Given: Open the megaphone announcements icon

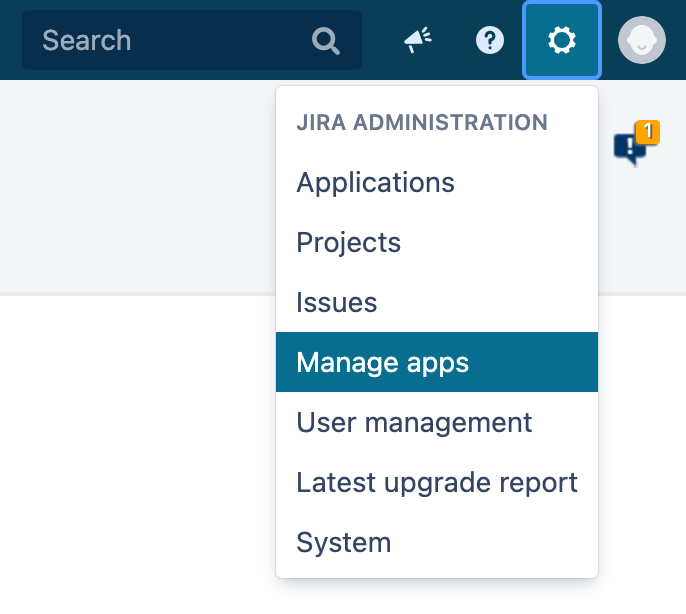Looking at the screenshot, I should (x=418, y=40).
